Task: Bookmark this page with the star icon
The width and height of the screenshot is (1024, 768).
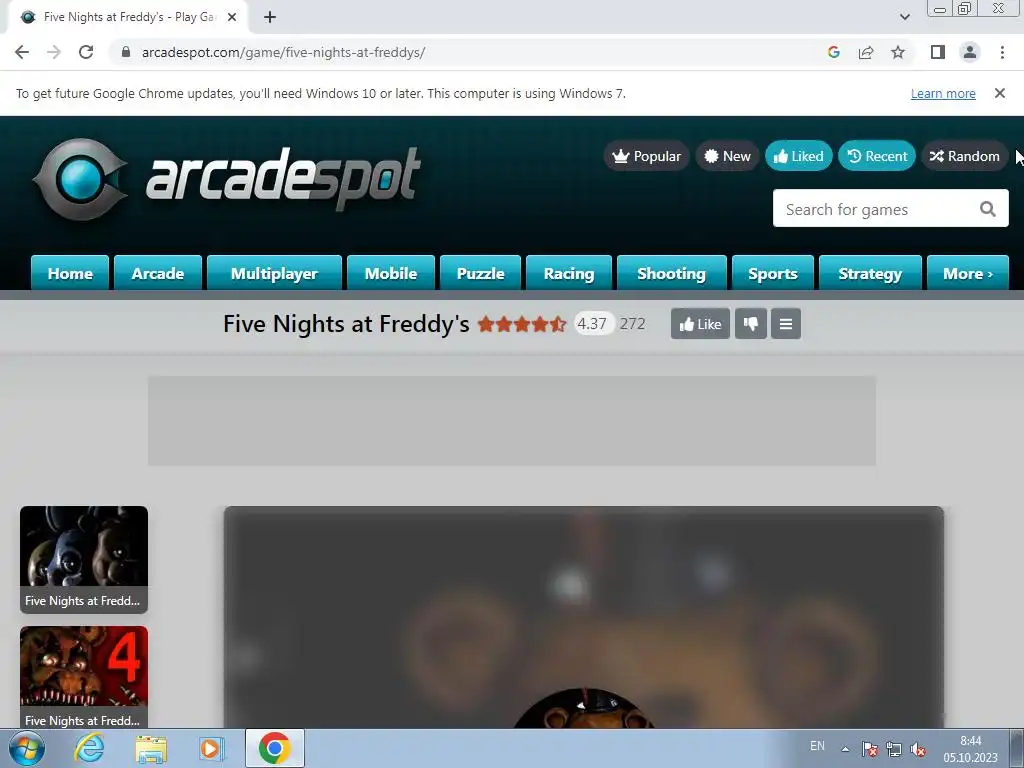Action: click(x=898, y=52)
